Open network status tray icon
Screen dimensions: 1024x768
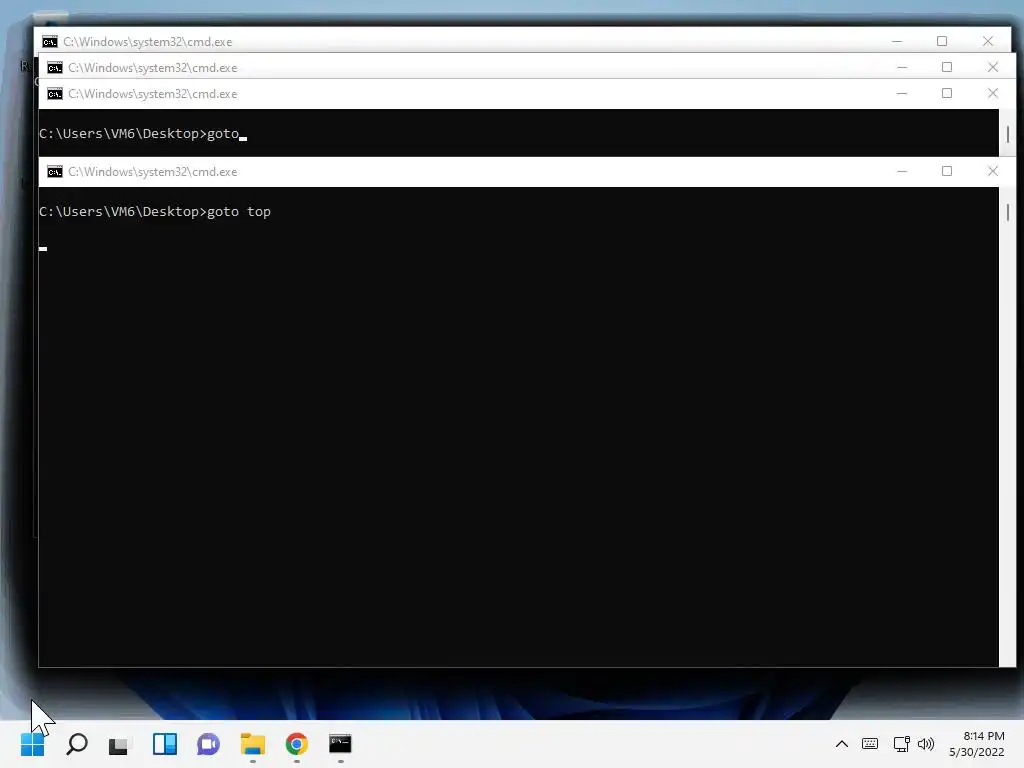click(x=902, y=744)
